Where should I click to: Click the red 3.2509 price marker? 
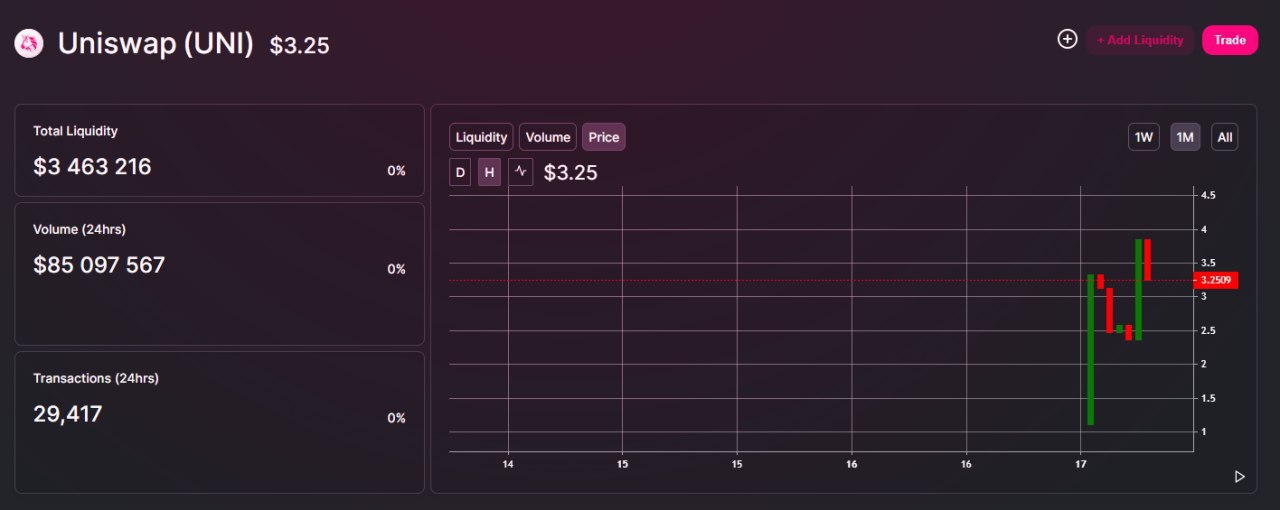[x=1217, y=280]
